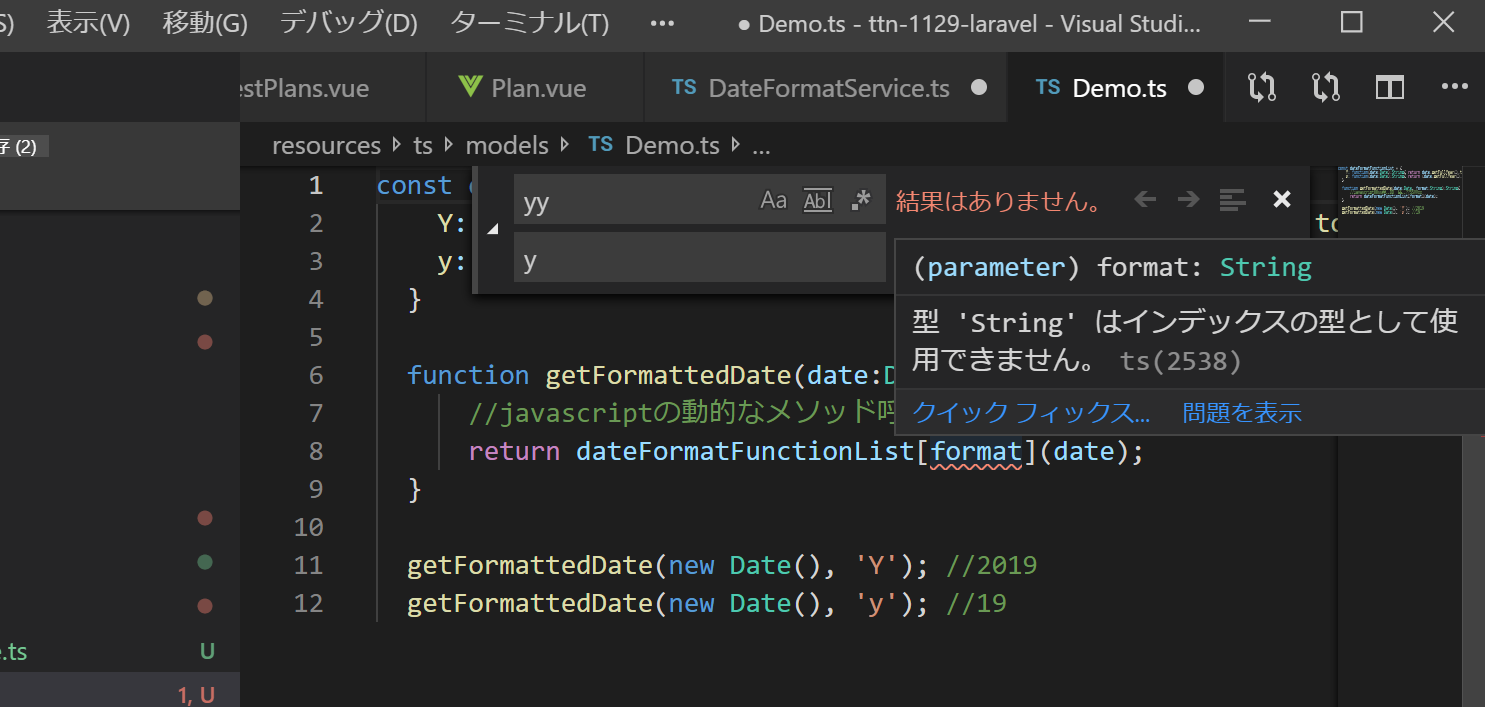This screenshot has height=707, width=1485.
Task: Open the Demo.ts breadcrumb segment
Action: point(654,146)
